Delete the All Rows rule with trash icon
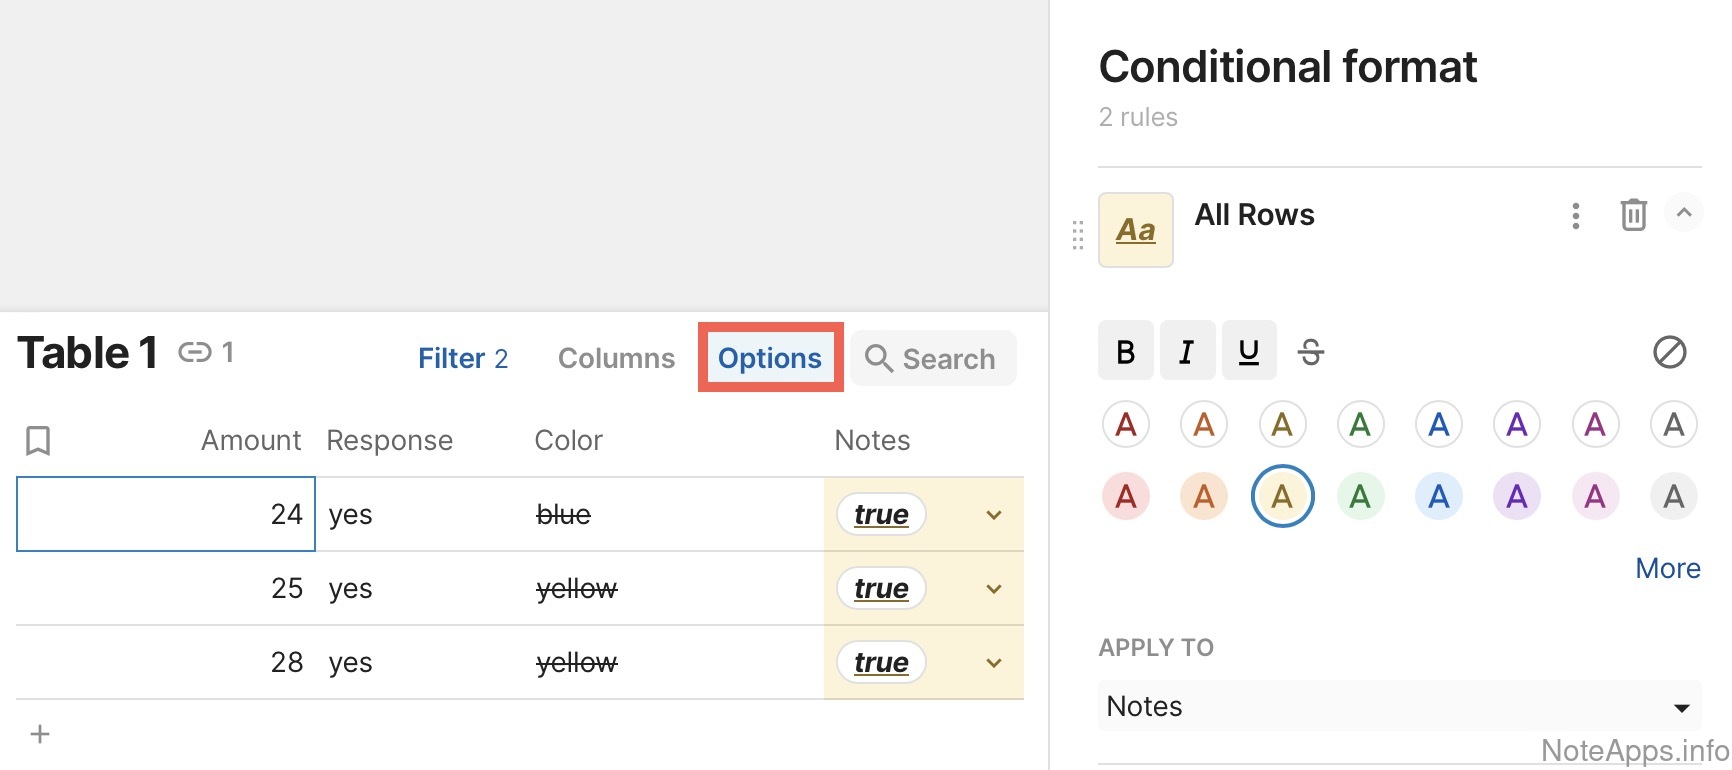The width and height of the screenshot is (1732, 770). pyautogui.click(x=1633, y=215)
